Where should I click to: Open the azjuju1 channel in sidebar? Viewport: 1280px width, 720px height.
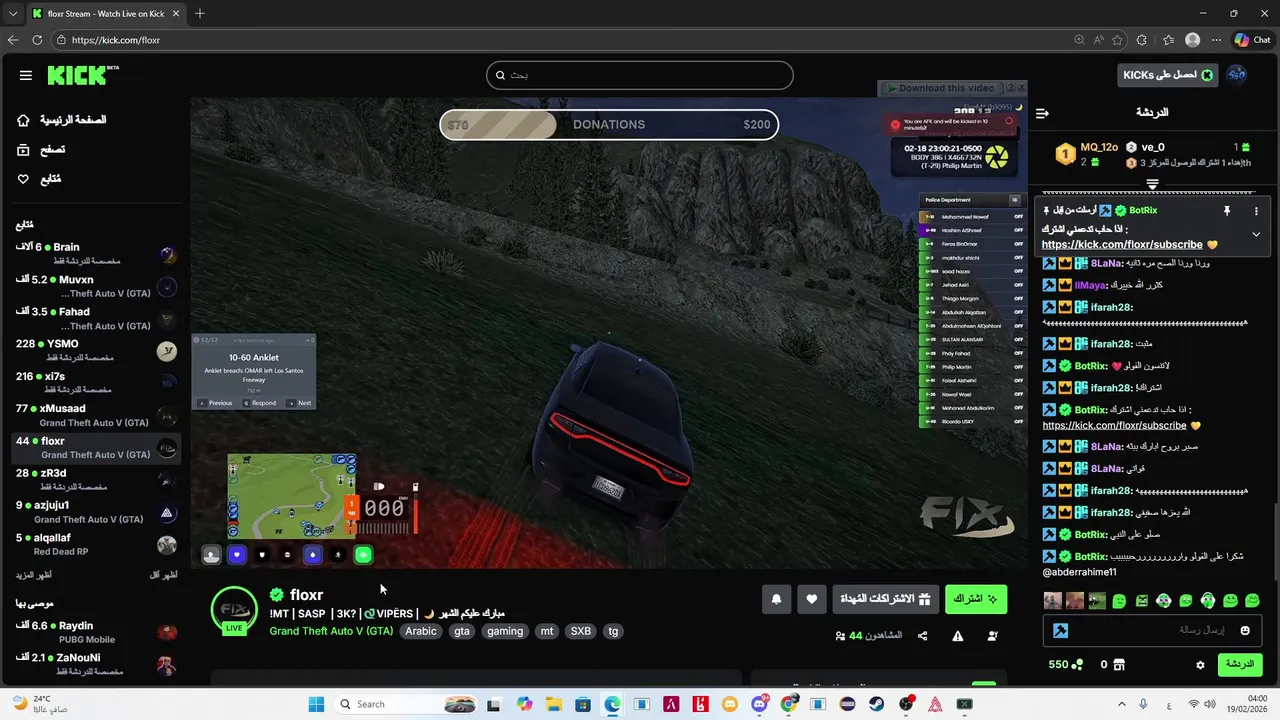coord(96,512)
